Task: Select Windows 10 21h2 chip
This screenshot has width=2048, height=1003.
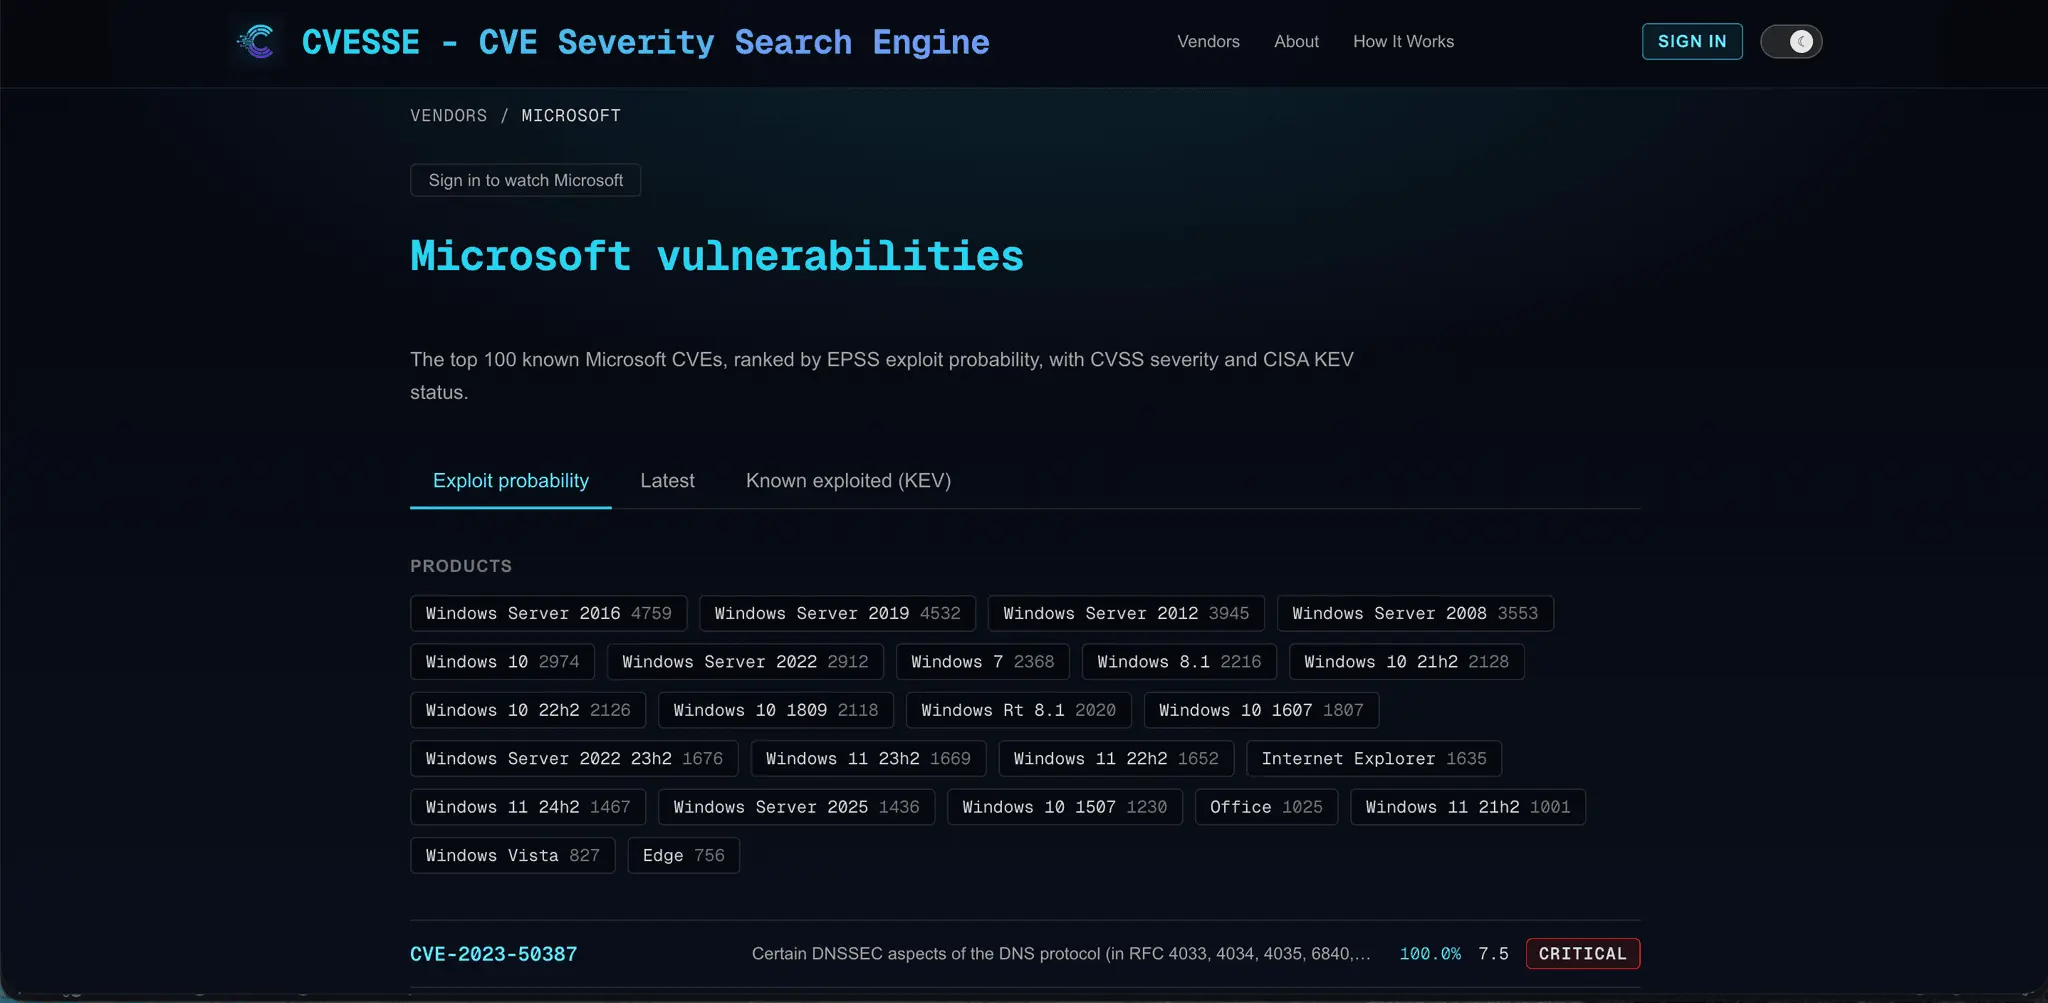Action: tap(1406, 662)
